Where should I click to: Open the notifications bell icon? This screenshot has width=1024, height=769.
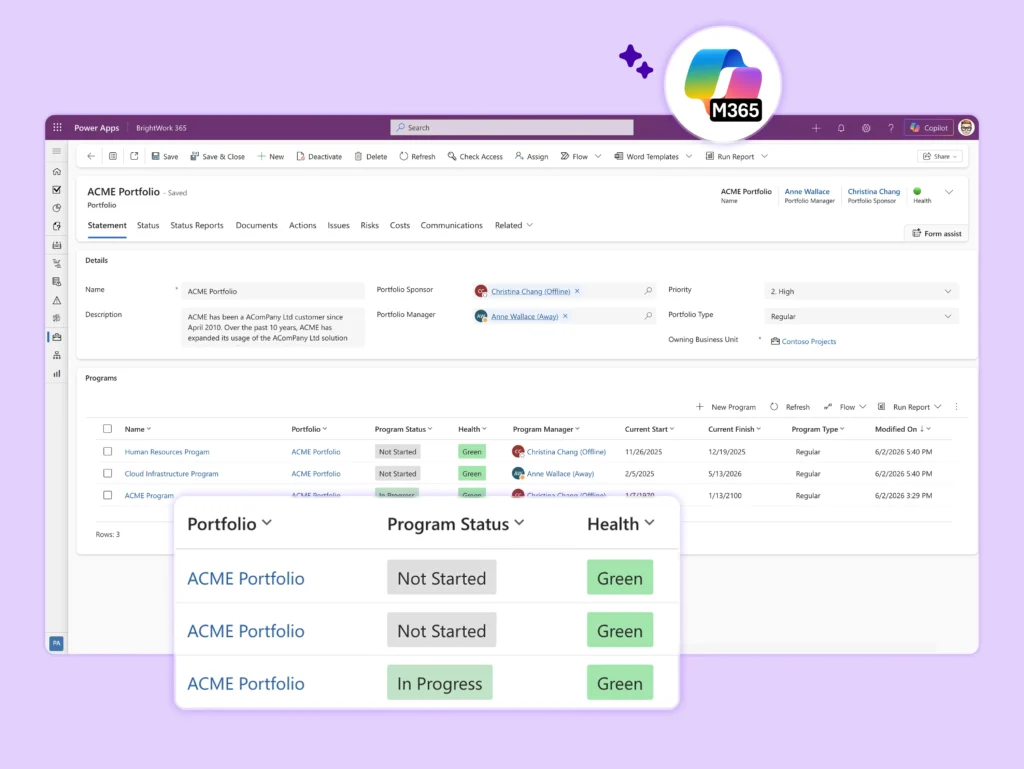click(x=841, y=128)
